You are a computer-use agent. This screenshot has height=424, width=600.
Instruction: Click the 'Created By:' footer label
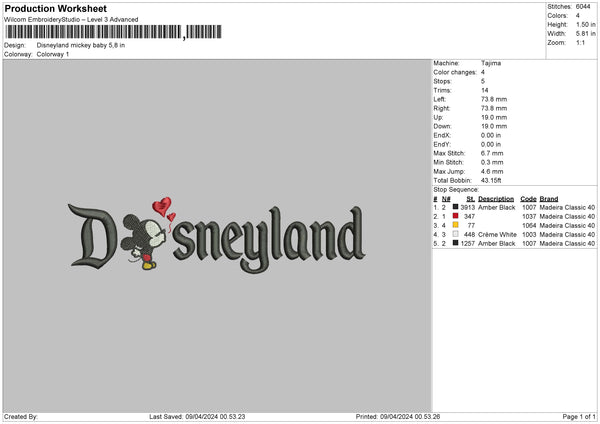pyautogui.click(x=21, y=416)
